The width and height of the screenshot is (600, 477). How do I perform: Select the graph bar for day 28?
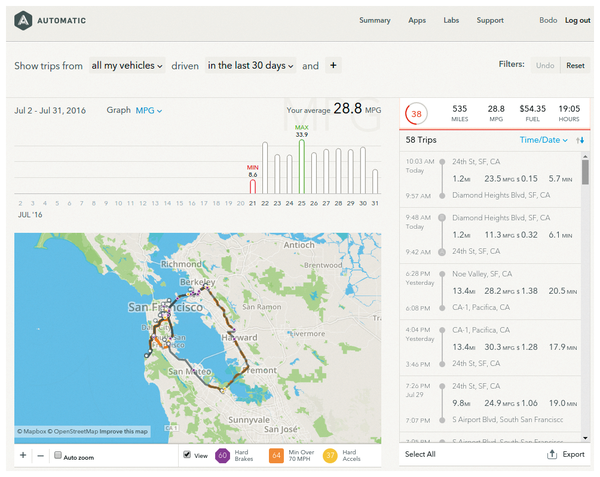pyautogui.click(x=338, y=171)
